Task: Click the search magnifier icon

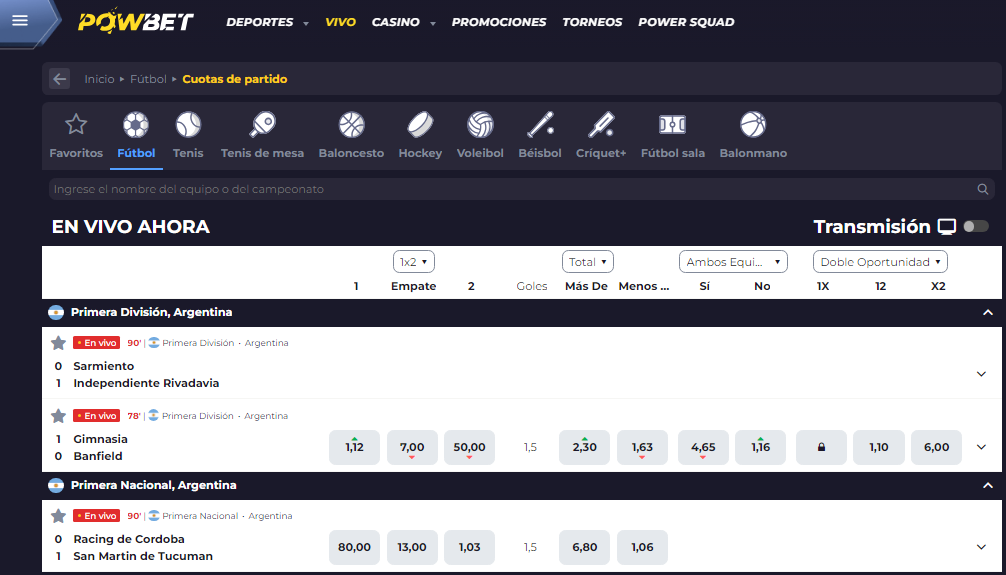Action: point(982,189)
